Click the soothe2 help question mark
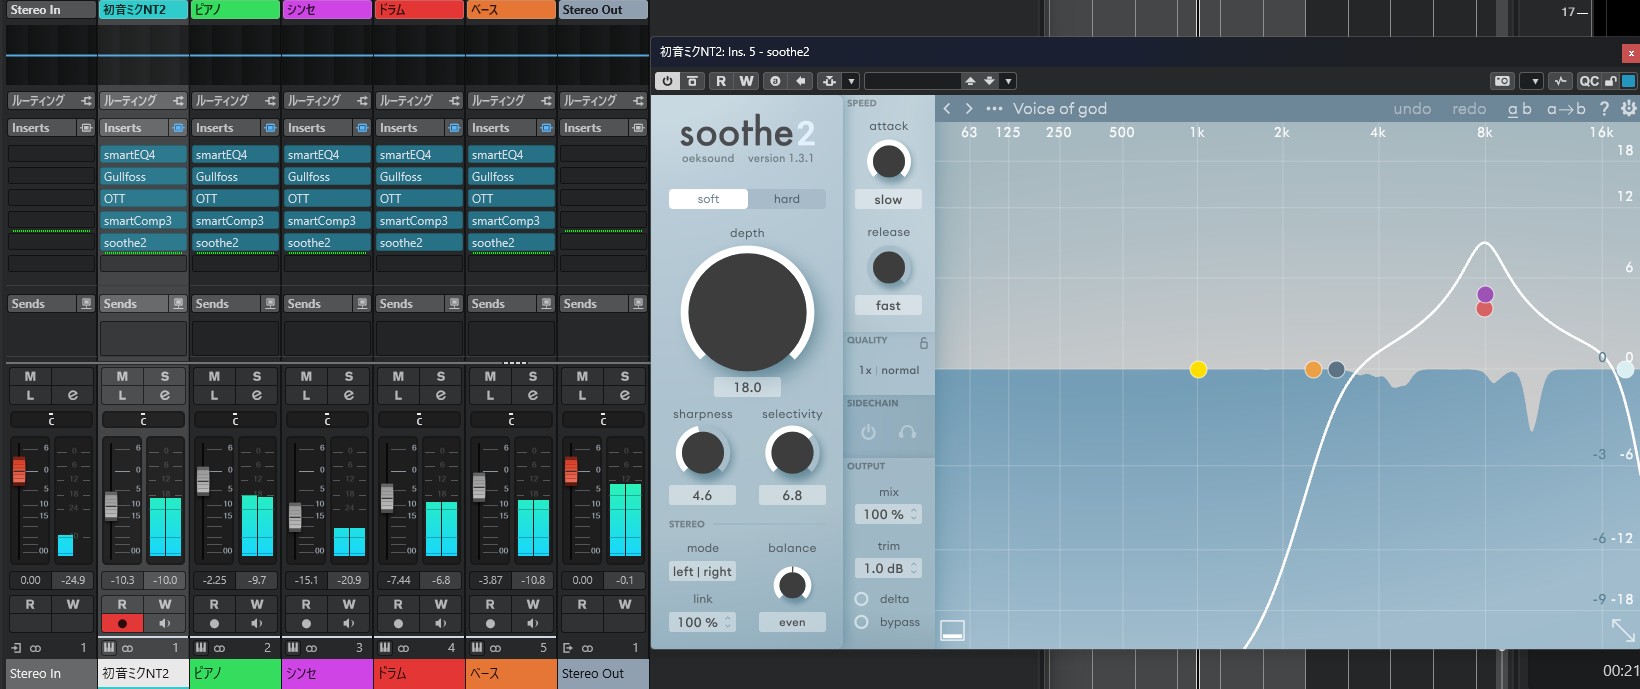Image resolution: width=1640 pixels, height=689 pixels. click(x=1604, y=109)
